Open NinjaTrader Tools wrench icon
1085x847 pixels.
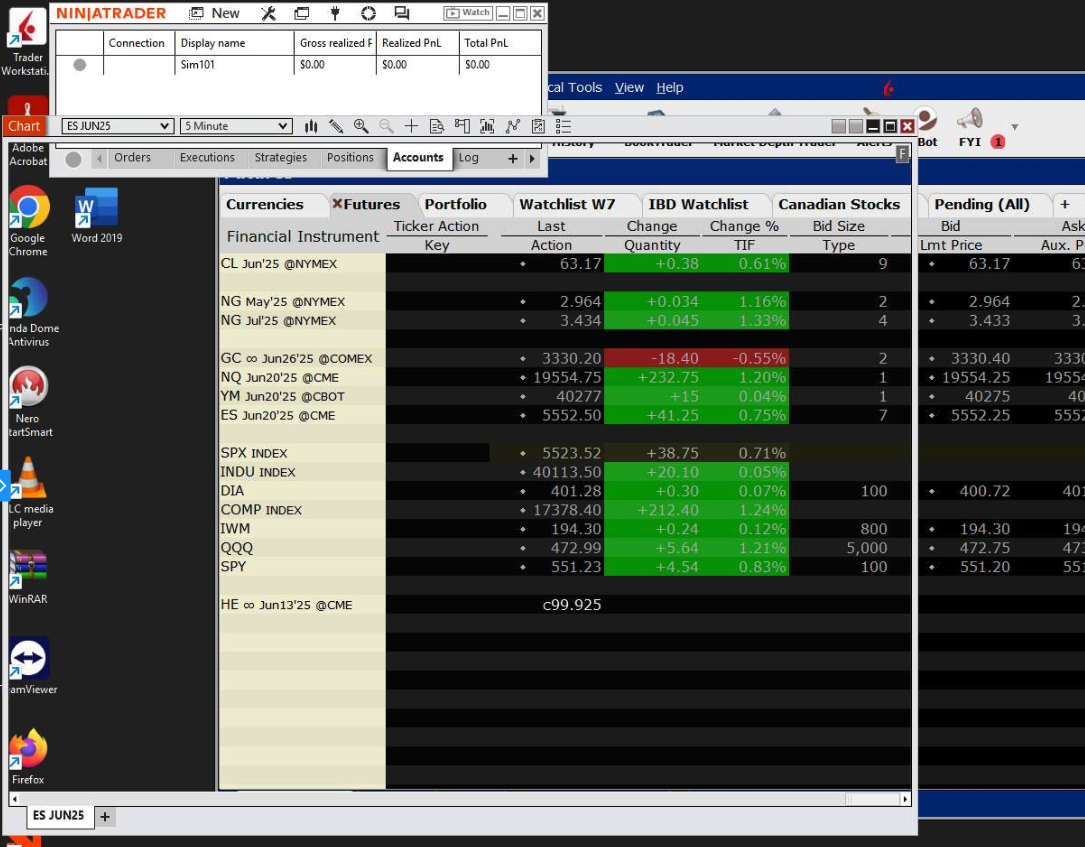[x=268, y=13]
